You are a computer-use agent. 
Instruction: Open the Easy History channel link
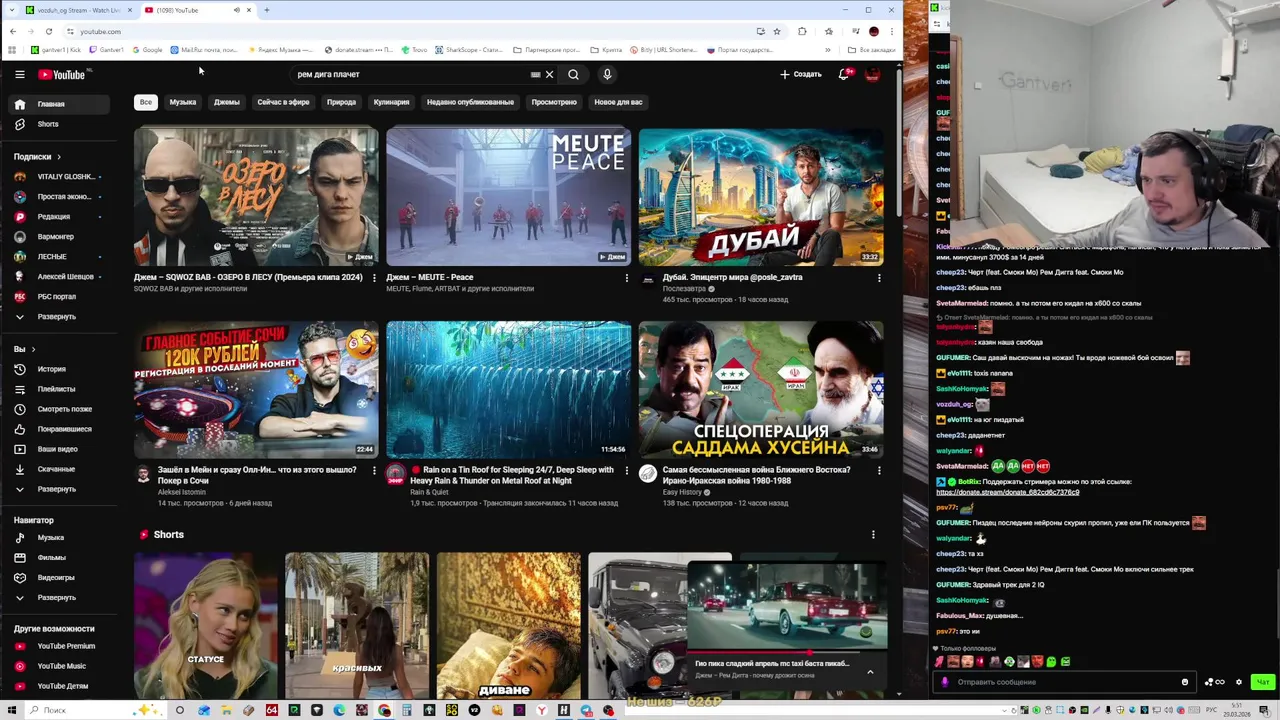pyautogui.click(x=682, y=492)
